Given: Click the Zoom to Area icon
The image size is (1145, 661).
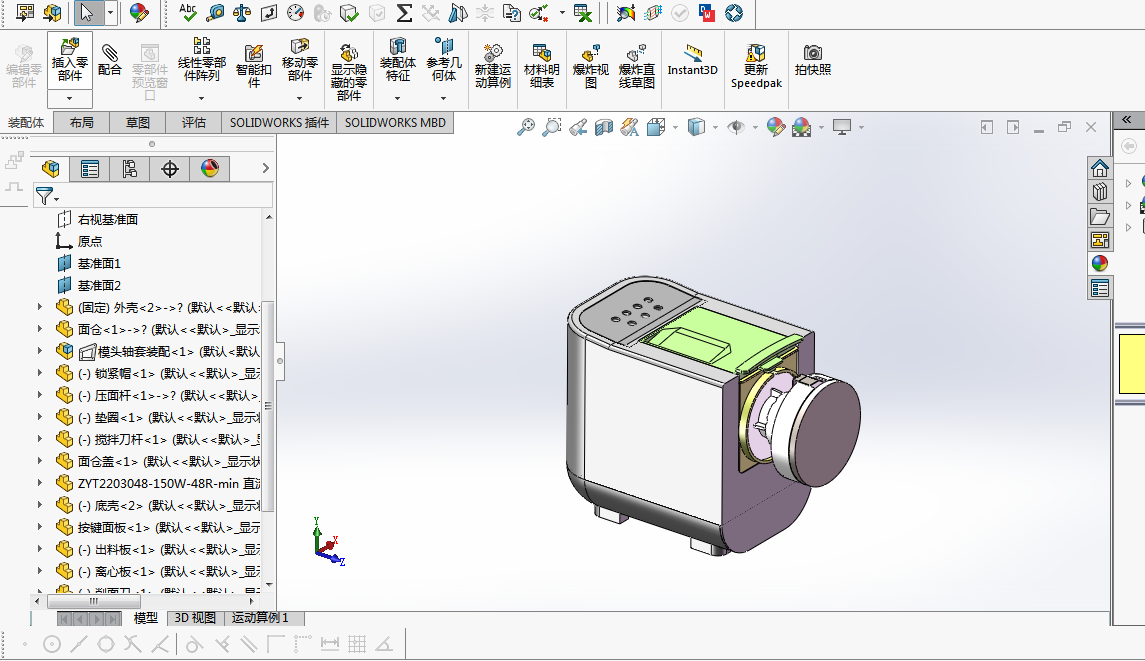Looking at the screenshot, I should (552, 127).
